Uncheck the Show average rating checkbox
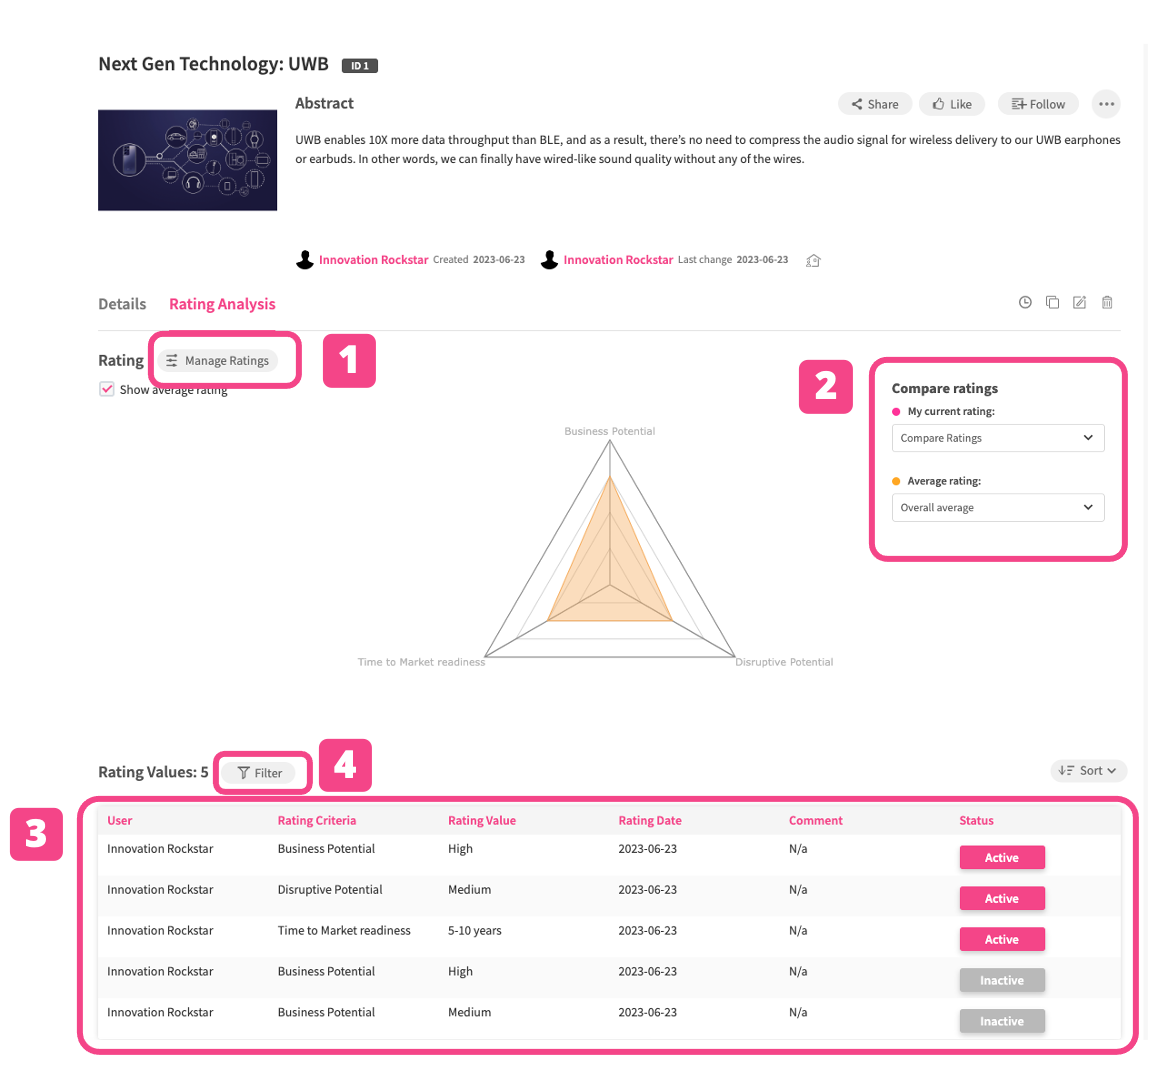This screenshot has width=1164, height=1072. pos(107,389)
